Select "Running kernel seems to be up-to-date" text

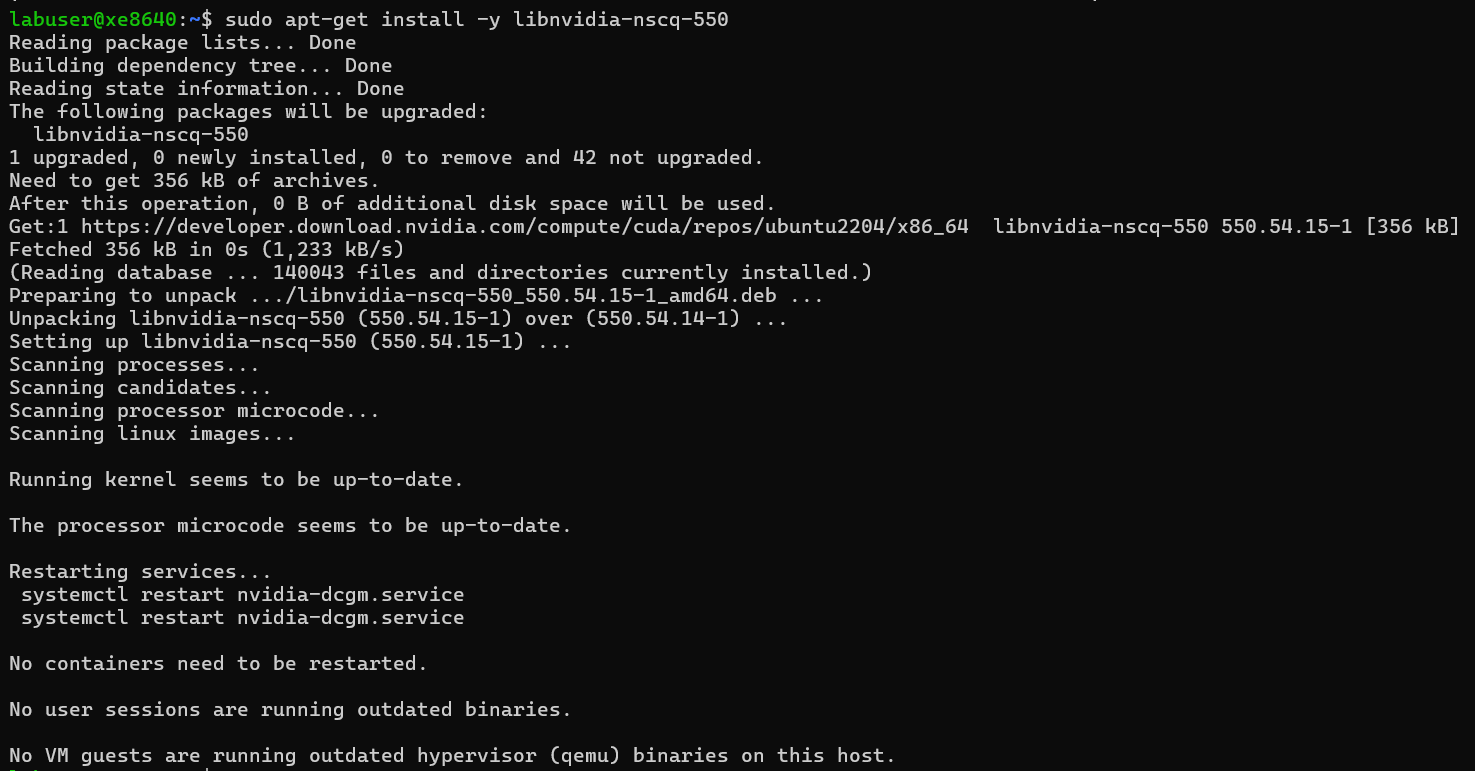(x=236, y=480)
